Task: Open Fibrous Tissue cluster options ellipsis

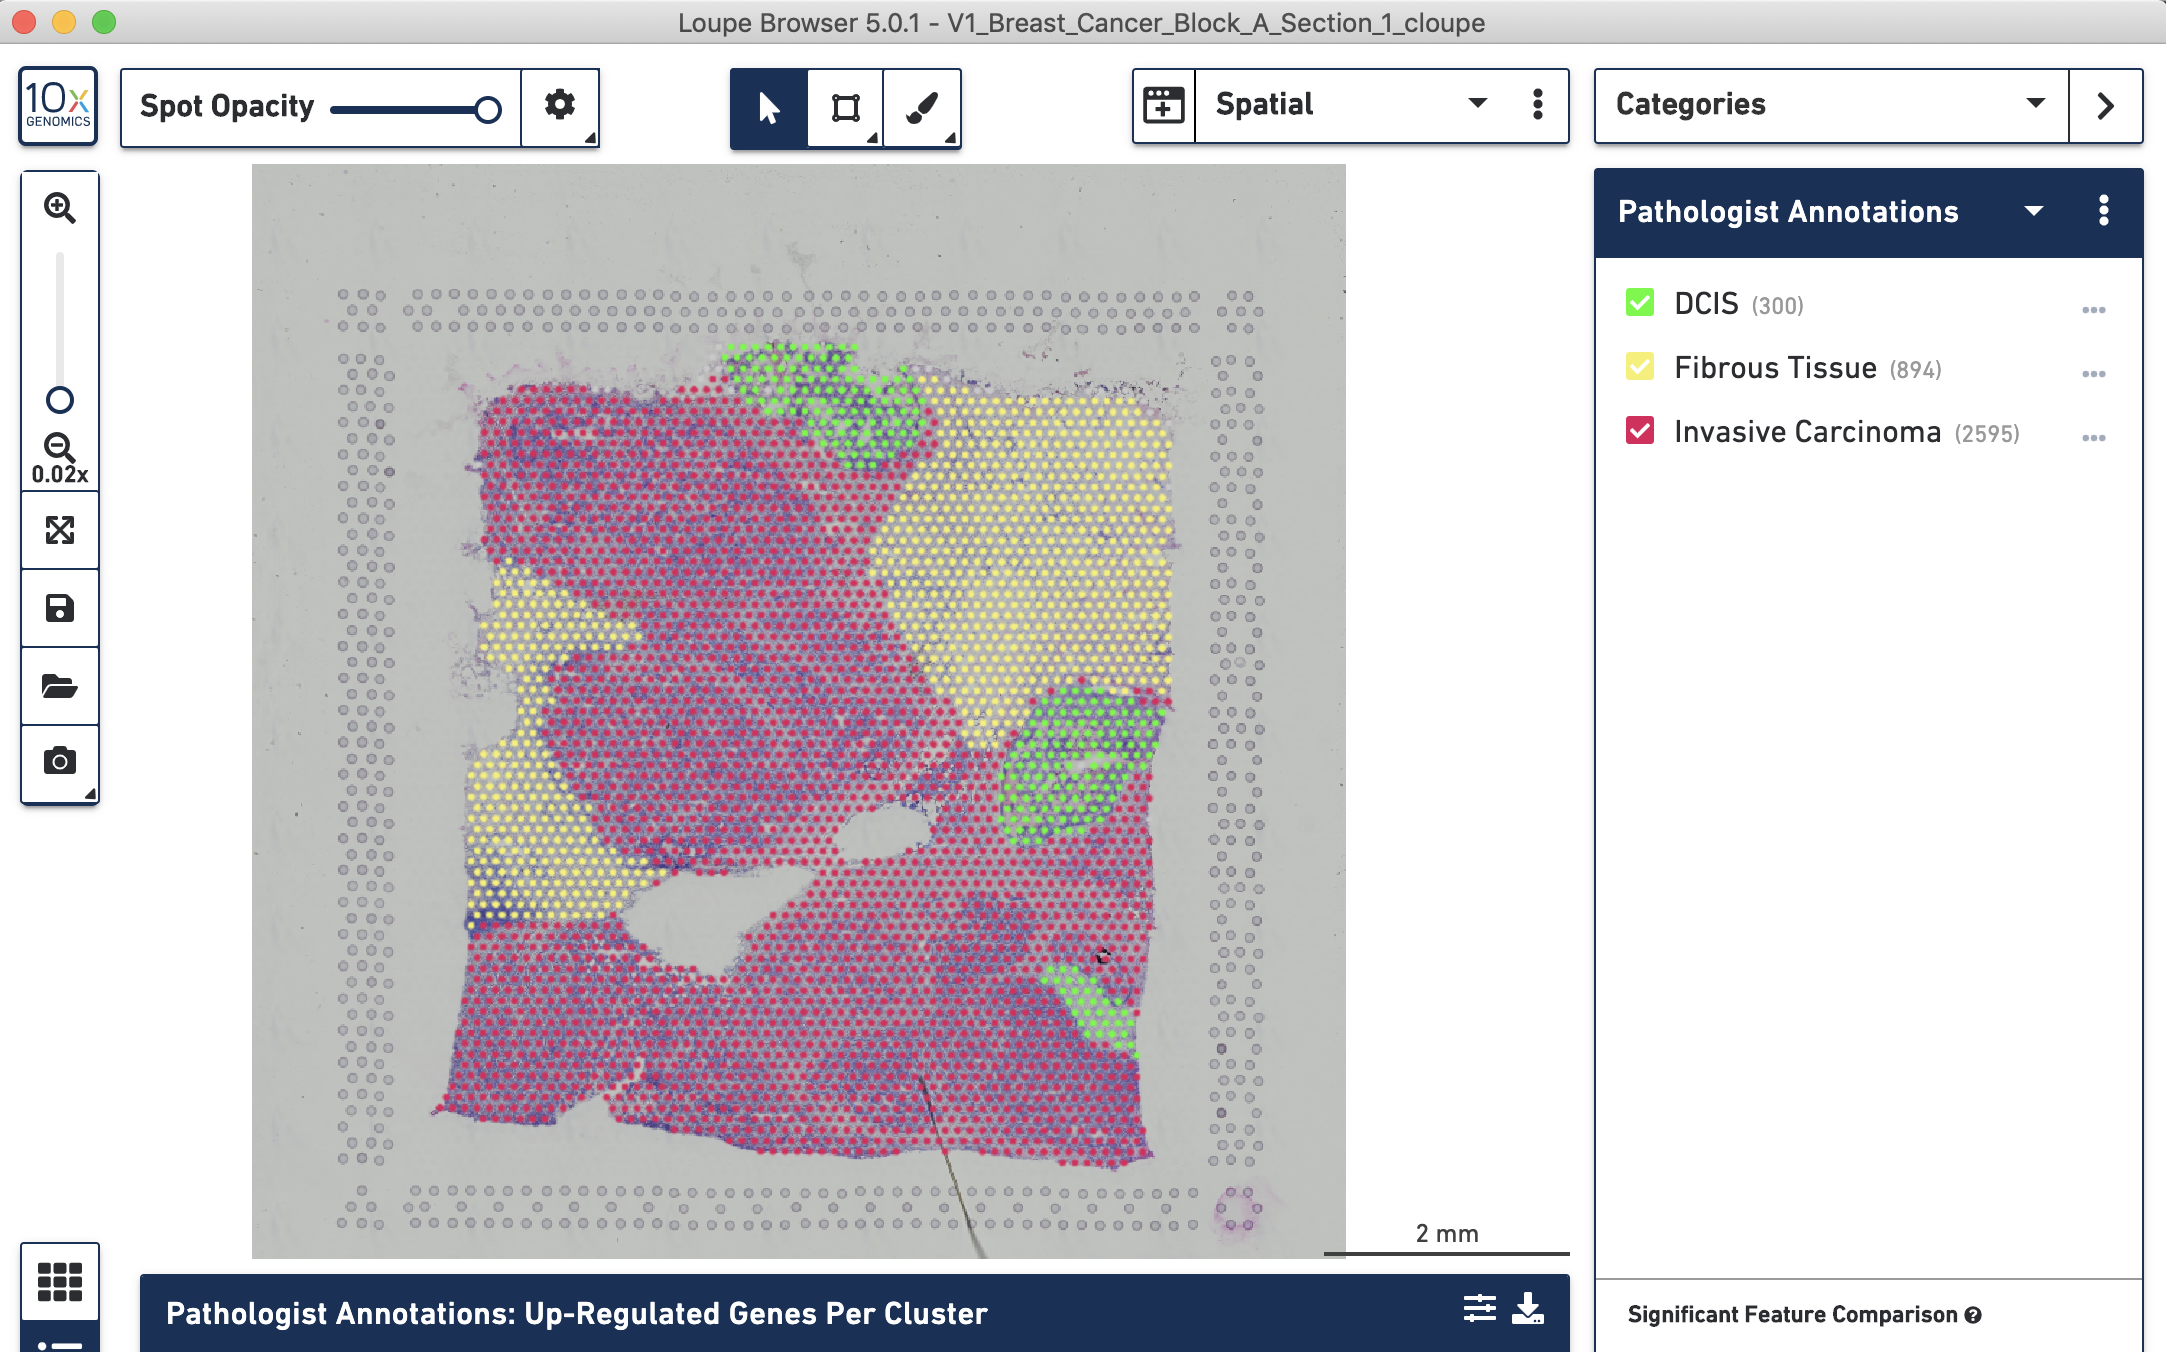Action: (x=2094, y=374)
